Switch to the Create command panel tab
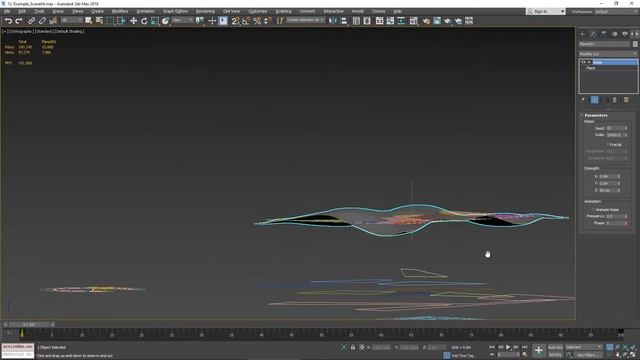The width and height of the screenshot is (640, 360). [x=582, y=34]
